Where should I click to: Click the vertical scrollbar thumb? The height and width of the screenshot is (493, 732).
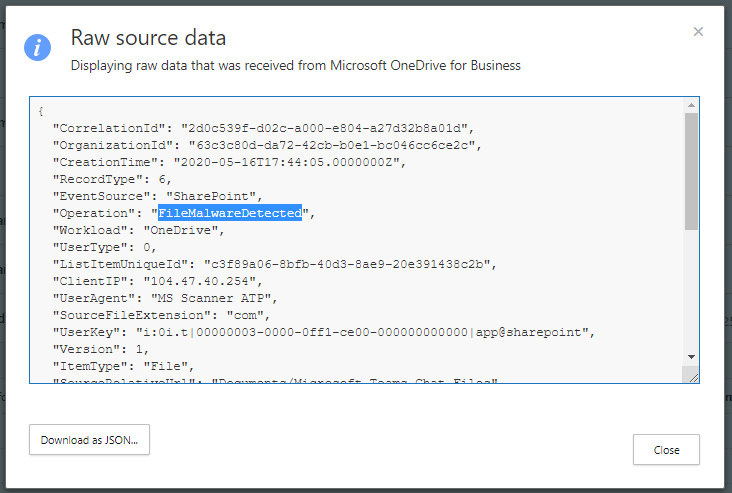[x=691, y=170]
